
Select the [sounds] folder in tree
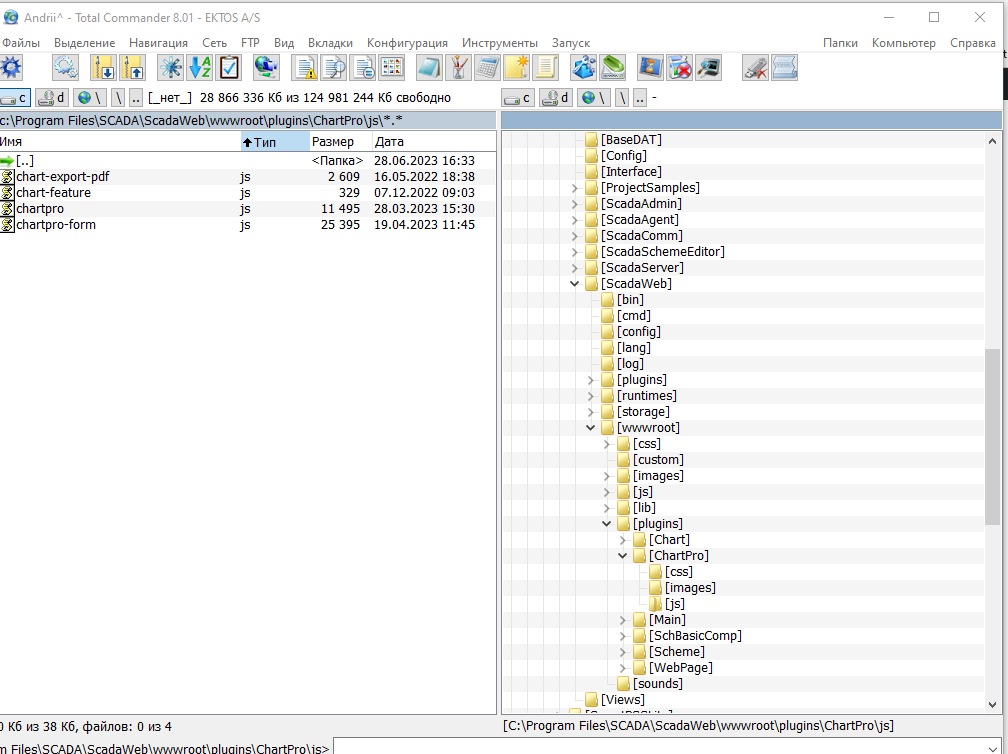[x=650, y=683]
